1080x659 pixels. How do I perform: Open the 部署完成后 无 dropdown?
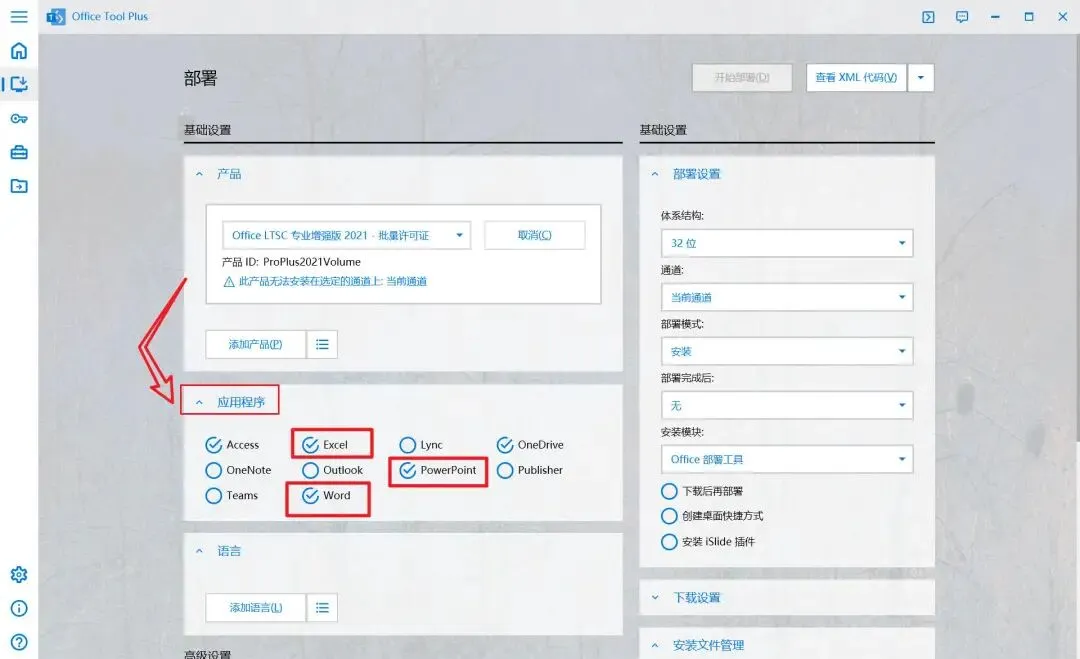[787, 406]
